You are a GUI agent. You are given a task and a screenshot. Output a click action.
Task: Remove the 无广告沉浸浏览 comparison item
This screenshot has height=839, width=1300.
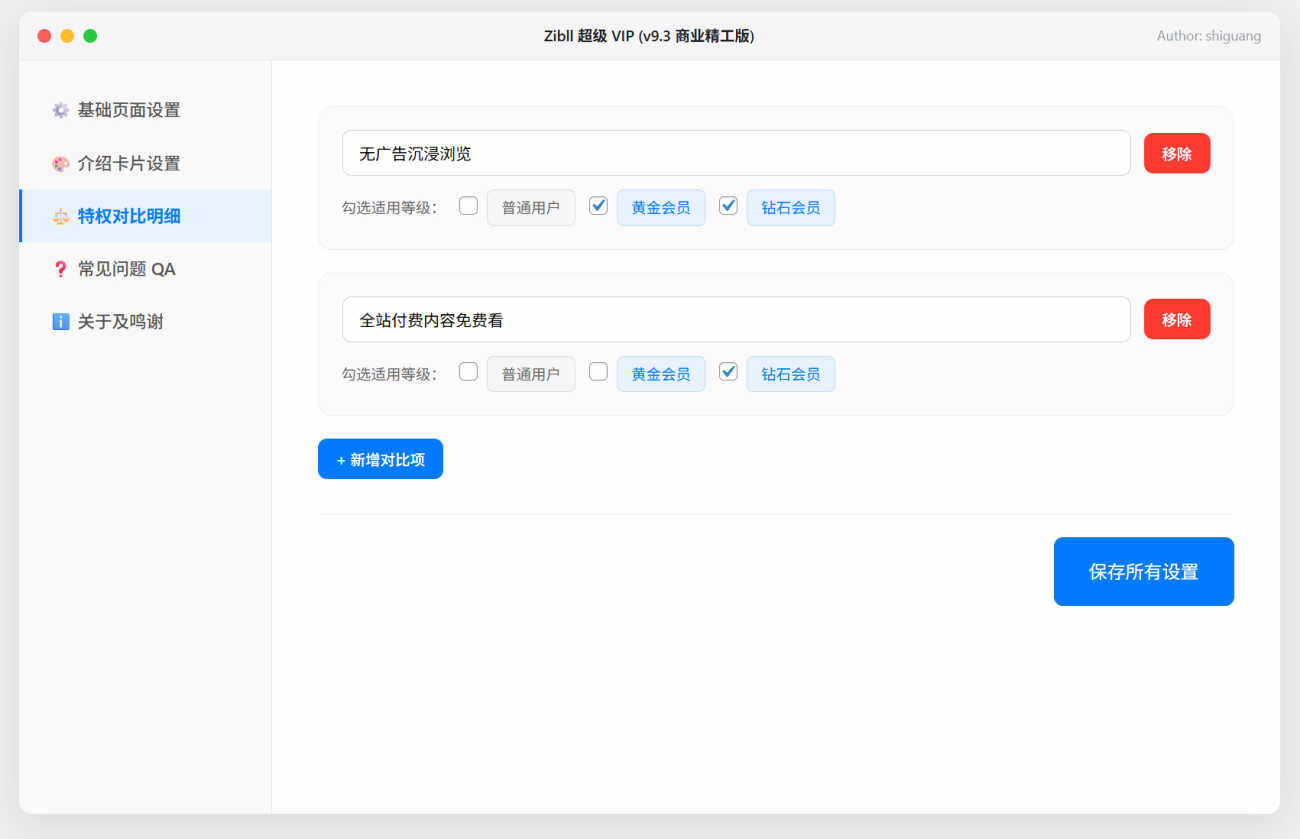click(1176, 154)
